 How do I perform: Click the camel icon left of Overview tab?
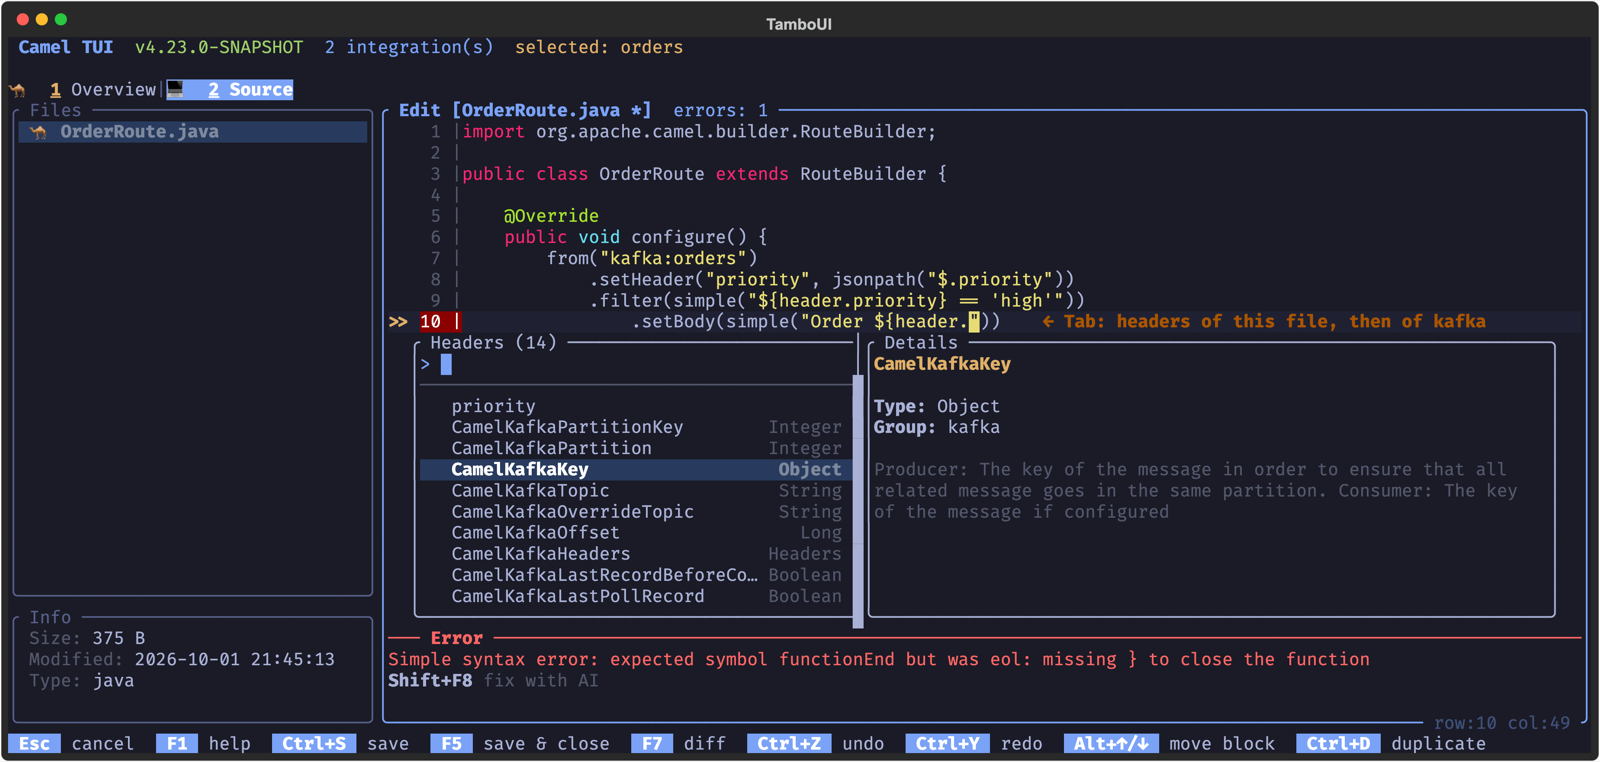coord(18,90)
